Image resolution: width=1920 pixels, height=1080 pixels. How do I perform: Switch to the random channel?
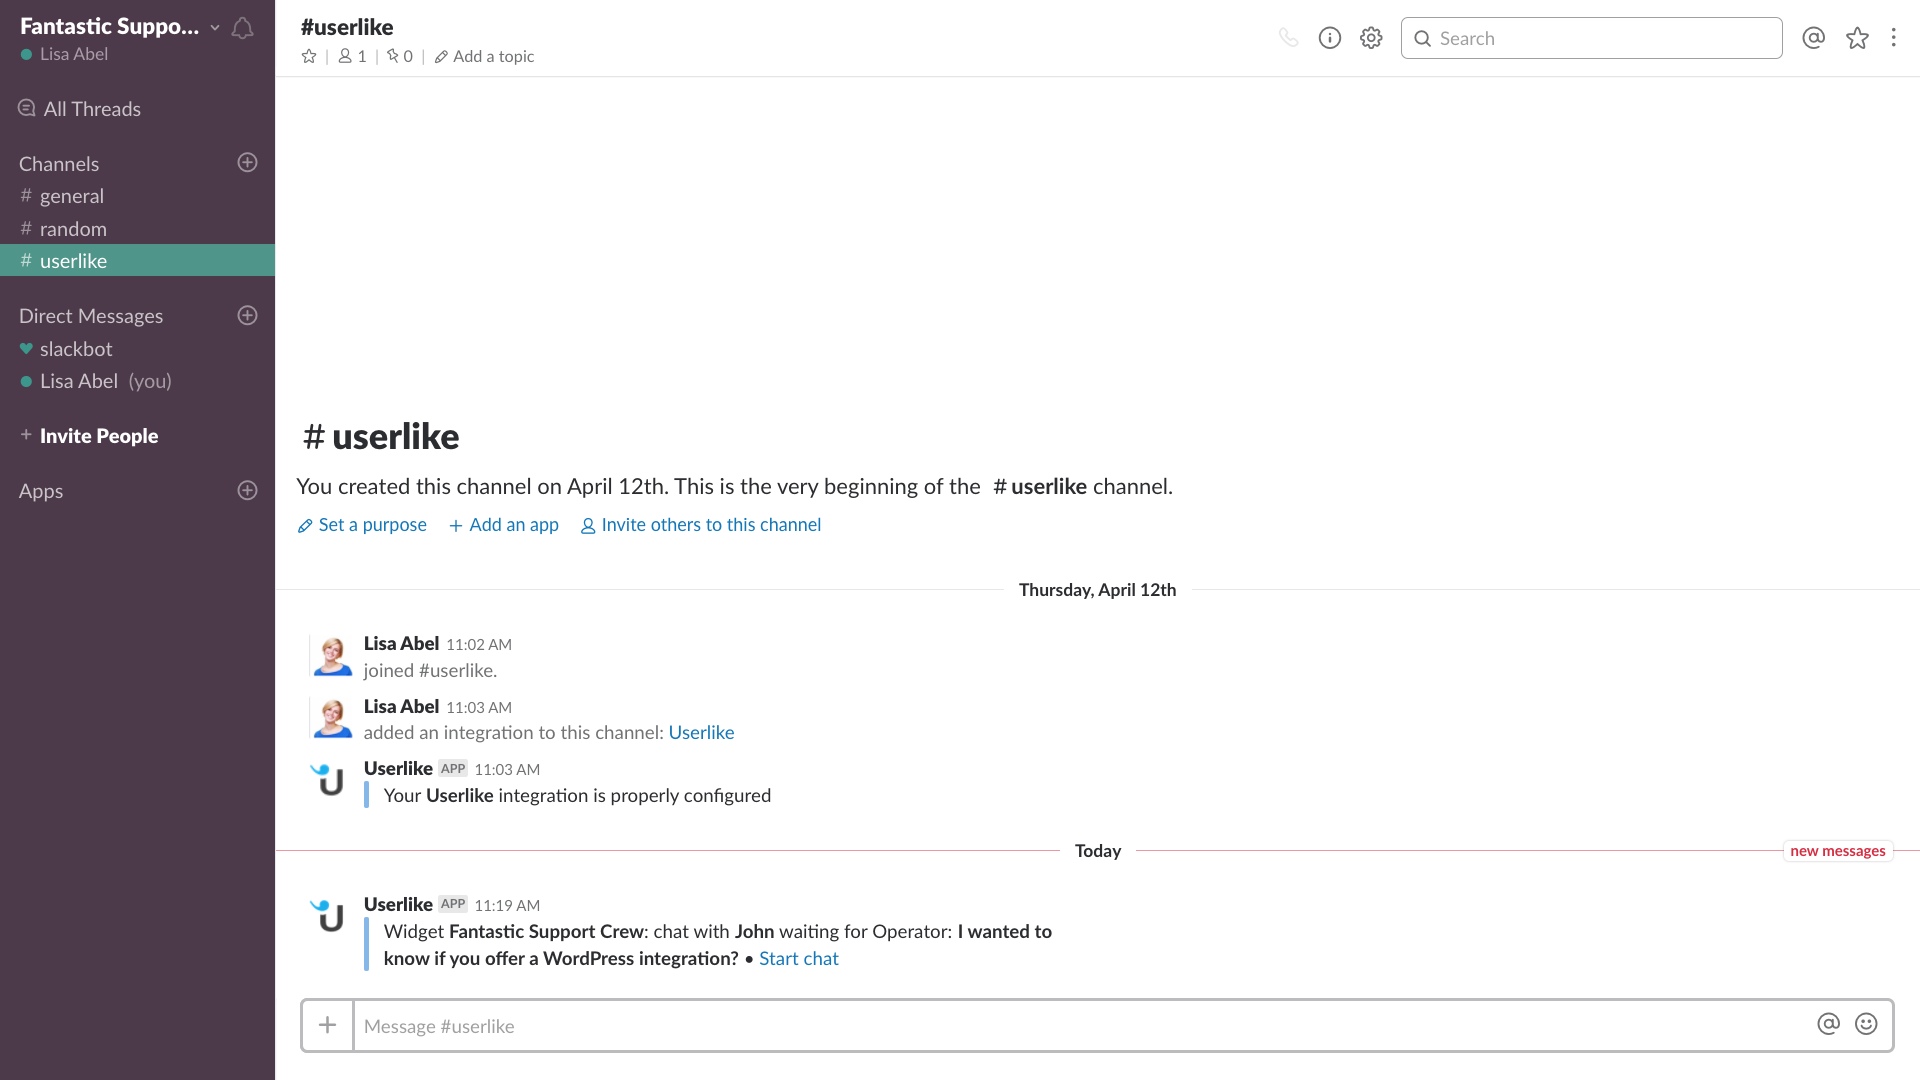137,229
